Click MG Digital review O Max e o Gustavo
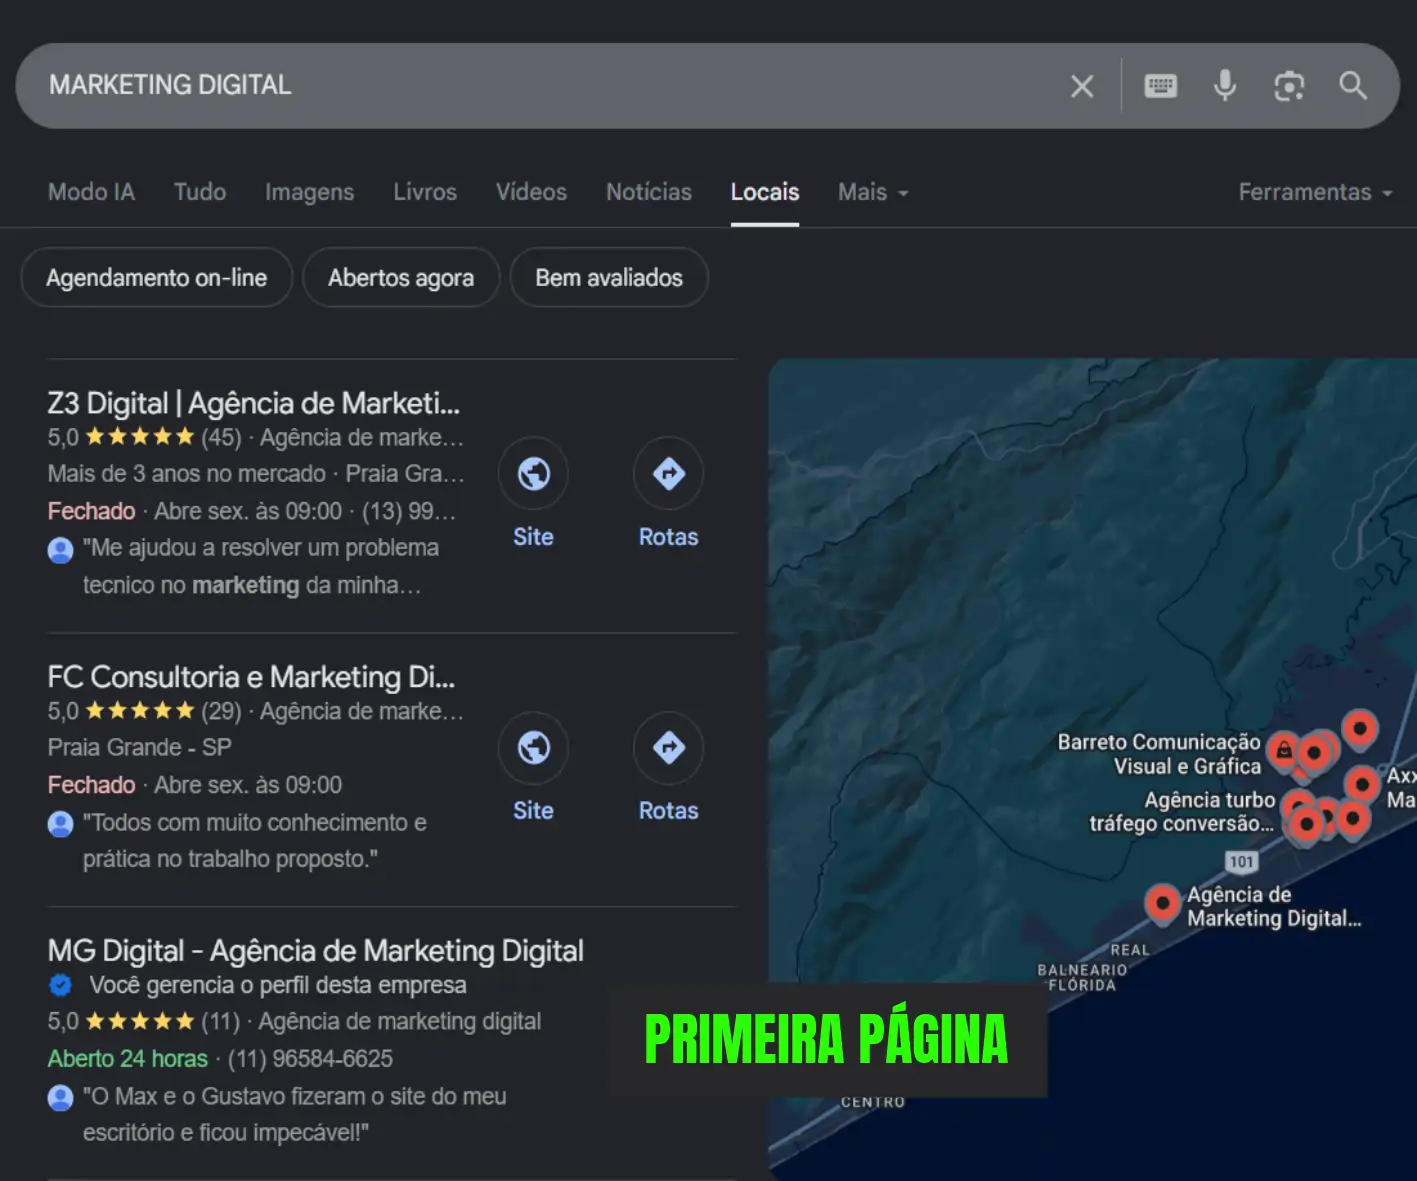This screenshot has width=1417, height=1181. 295,1114
